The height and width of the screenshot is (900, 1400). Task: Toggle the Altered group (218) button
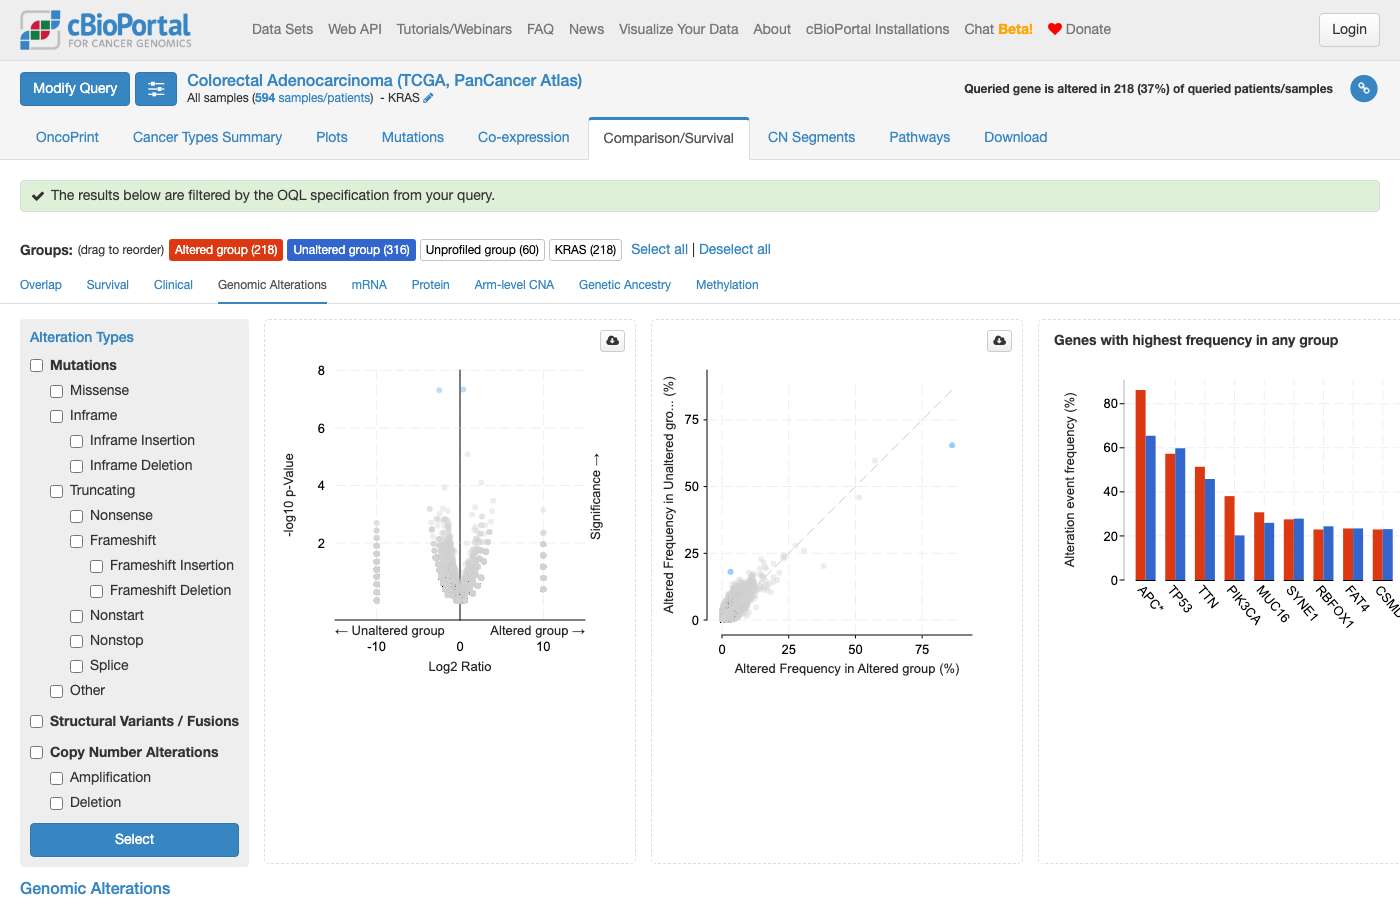coord(226,250)
